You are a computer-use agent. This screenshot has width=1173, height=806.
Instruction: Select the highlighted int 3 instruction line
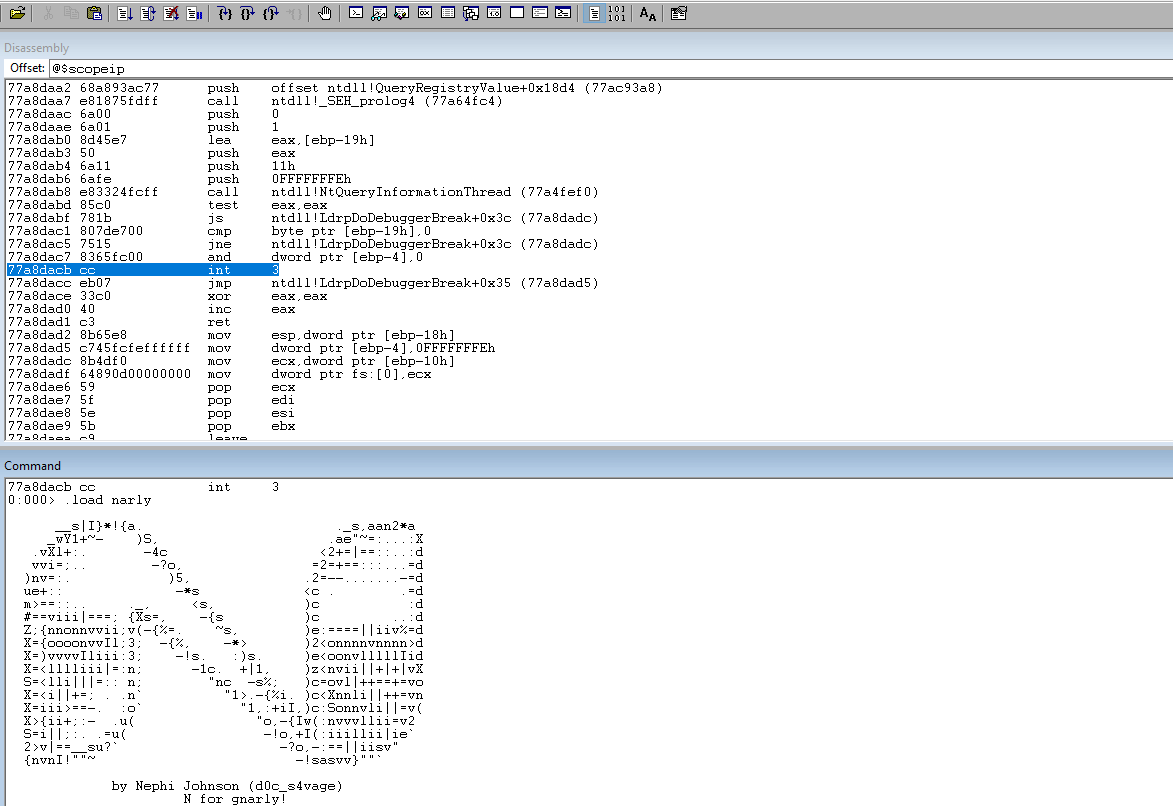(x=142, y=270)
